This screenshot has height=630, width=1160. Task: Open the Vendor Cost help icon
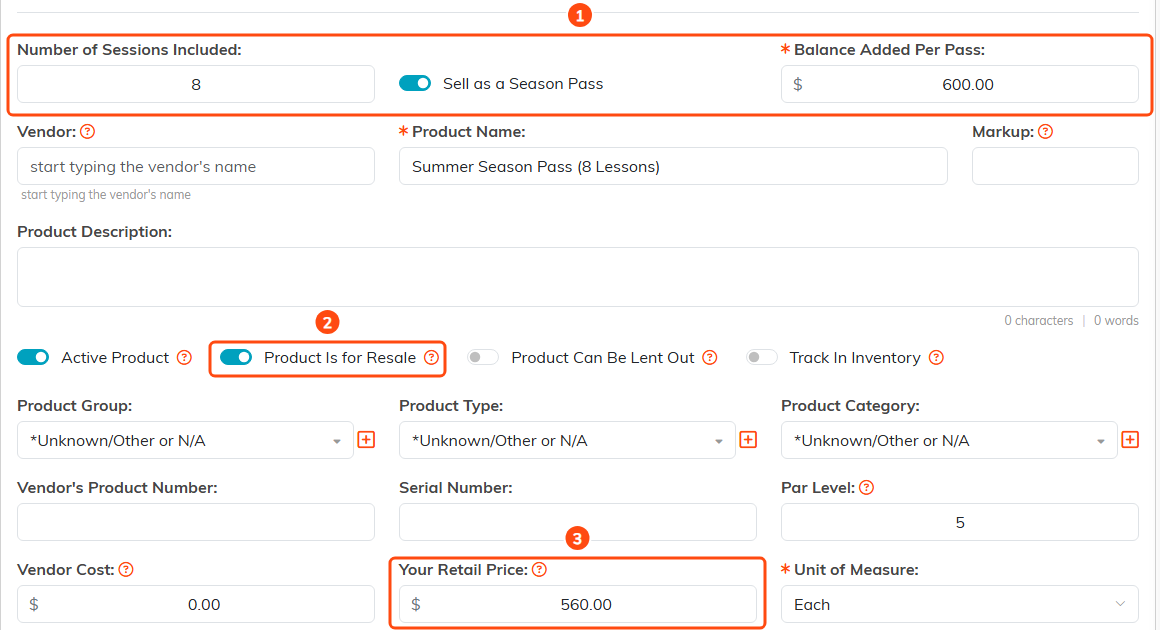[x=126, y=570]
